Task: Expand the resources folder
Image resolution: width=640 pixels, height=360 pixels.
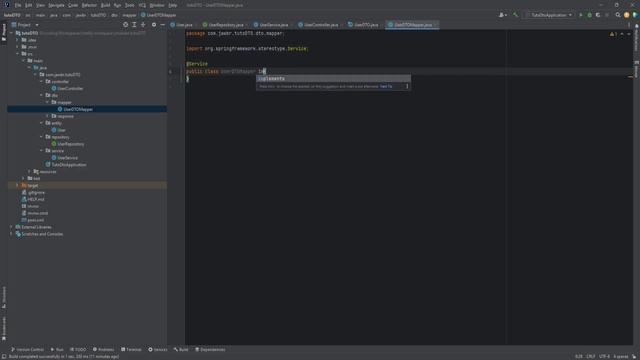Action: [29, 172]
